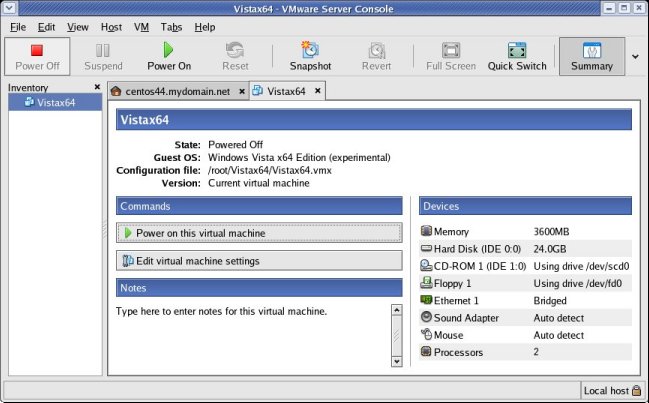Open the File menu
Screen dimensions: 649x403
point(18,27)
